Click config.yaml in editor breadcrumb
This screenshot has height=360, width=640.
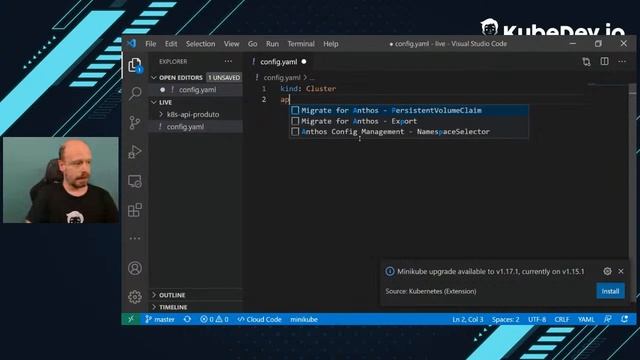pos(282,77)
